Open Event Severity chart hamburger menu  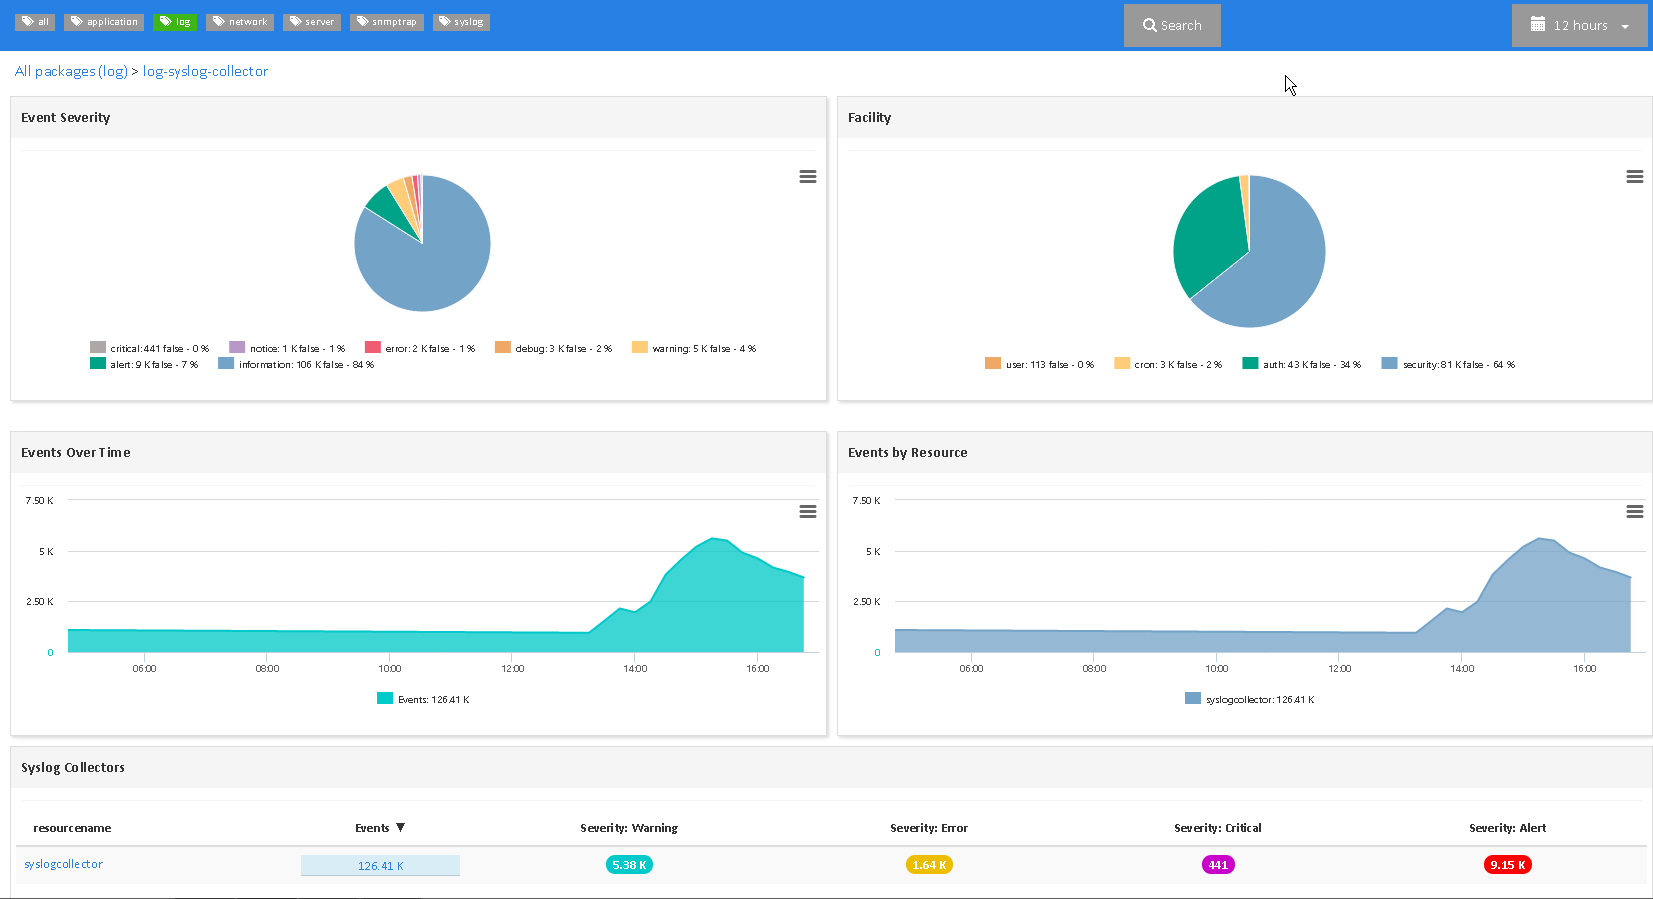click(808, 177)
